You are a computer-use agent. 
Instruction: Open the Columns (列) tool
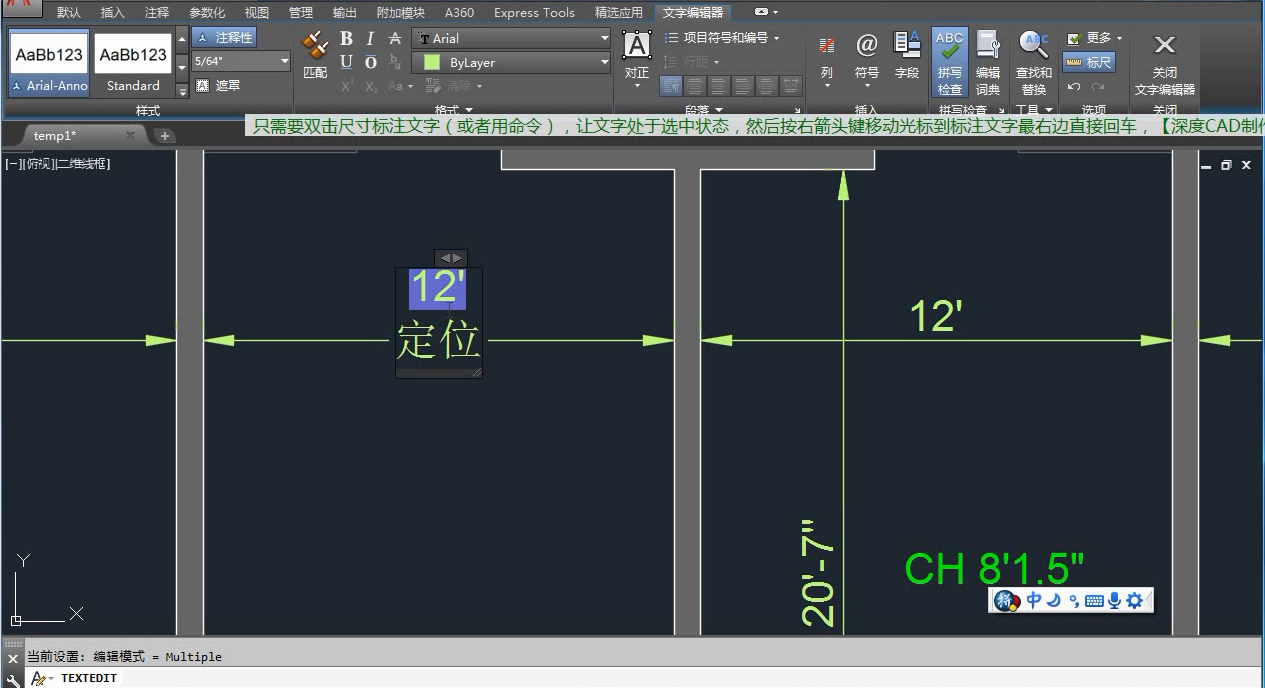pyautogui.click(x=826, y=60)
